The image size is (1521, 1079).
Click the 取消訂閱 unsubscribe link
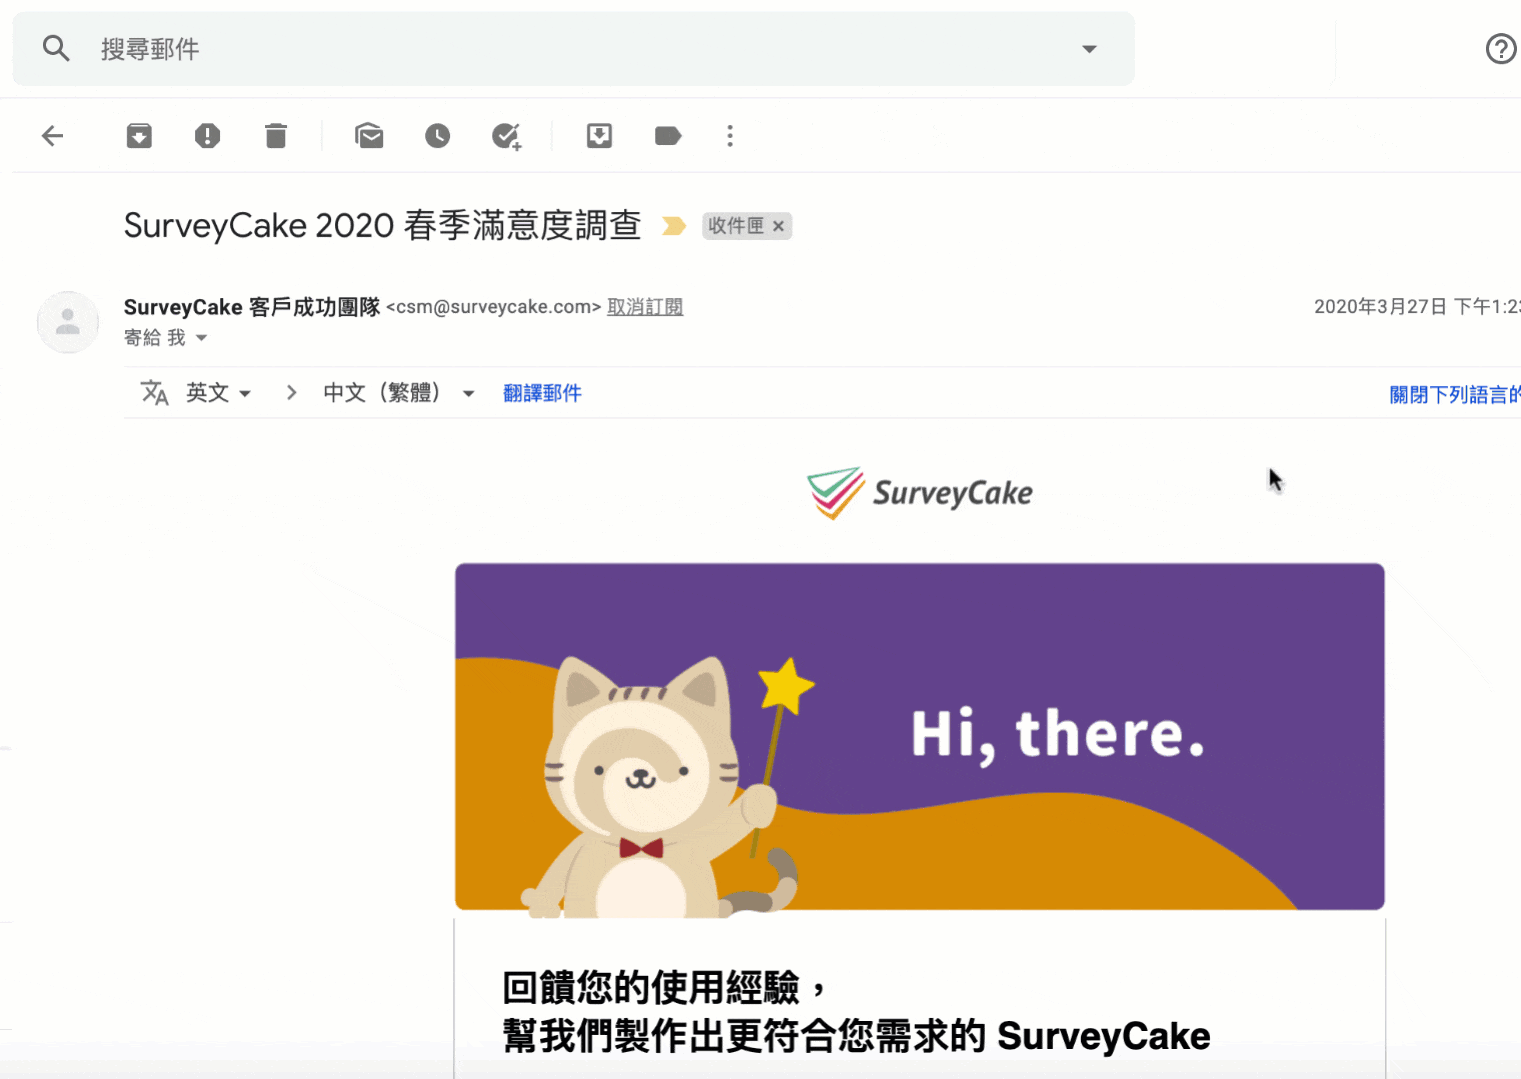click(x=645, y=307)
